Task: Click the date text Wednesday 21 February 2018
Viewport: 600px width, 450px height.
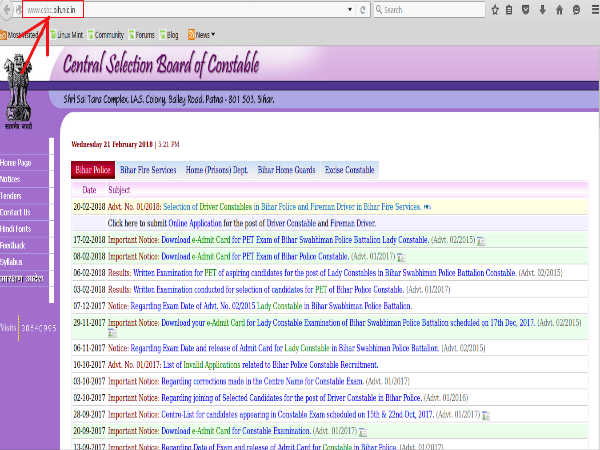Action: (112, 145)
